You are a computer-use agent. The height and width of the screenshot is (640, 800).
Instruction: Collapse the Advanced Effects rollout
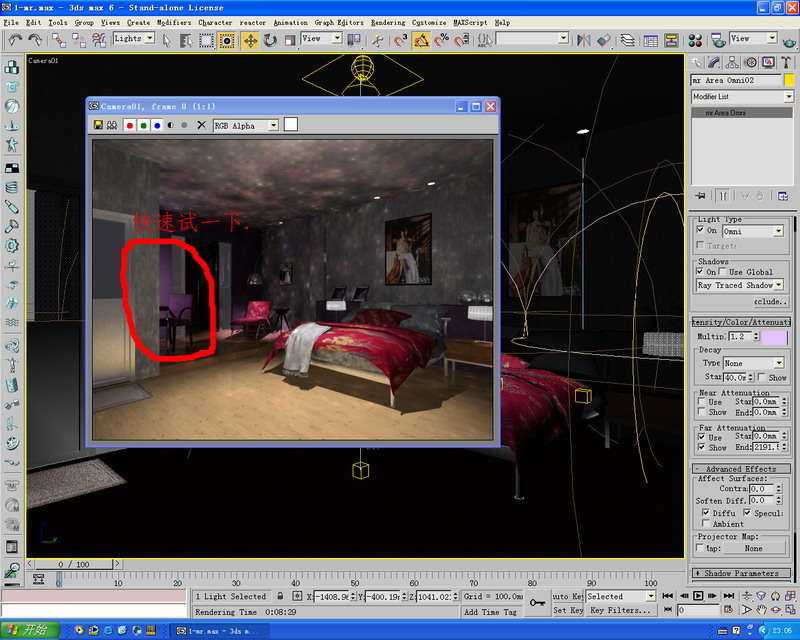(x=741, y=469)
